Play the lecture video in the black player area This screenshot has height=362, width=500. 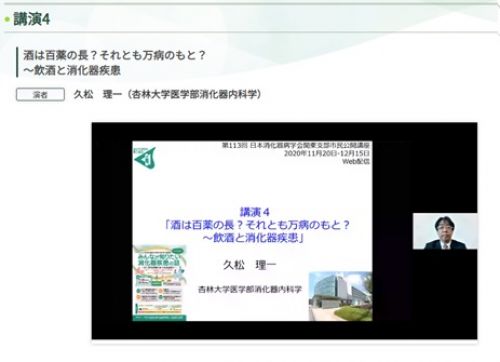click(284, 231)
